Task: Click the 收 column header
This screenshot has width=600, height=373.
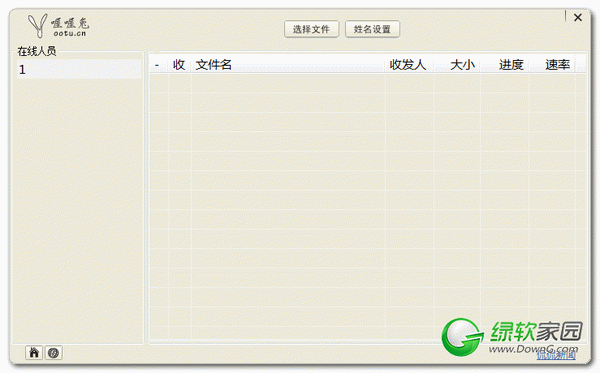Action: pos(179,65)
